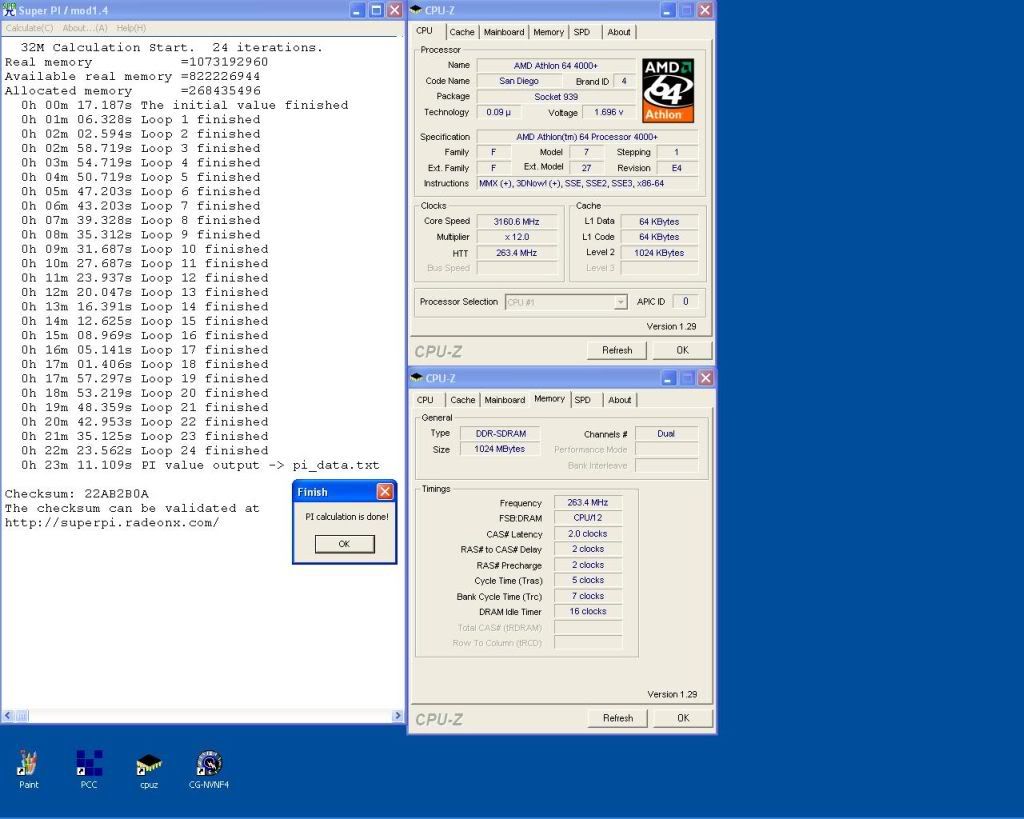The width and height of the screenshot is (1024, 819).
Task: Click the Package value Socket 939
Action: coord(556,97)
